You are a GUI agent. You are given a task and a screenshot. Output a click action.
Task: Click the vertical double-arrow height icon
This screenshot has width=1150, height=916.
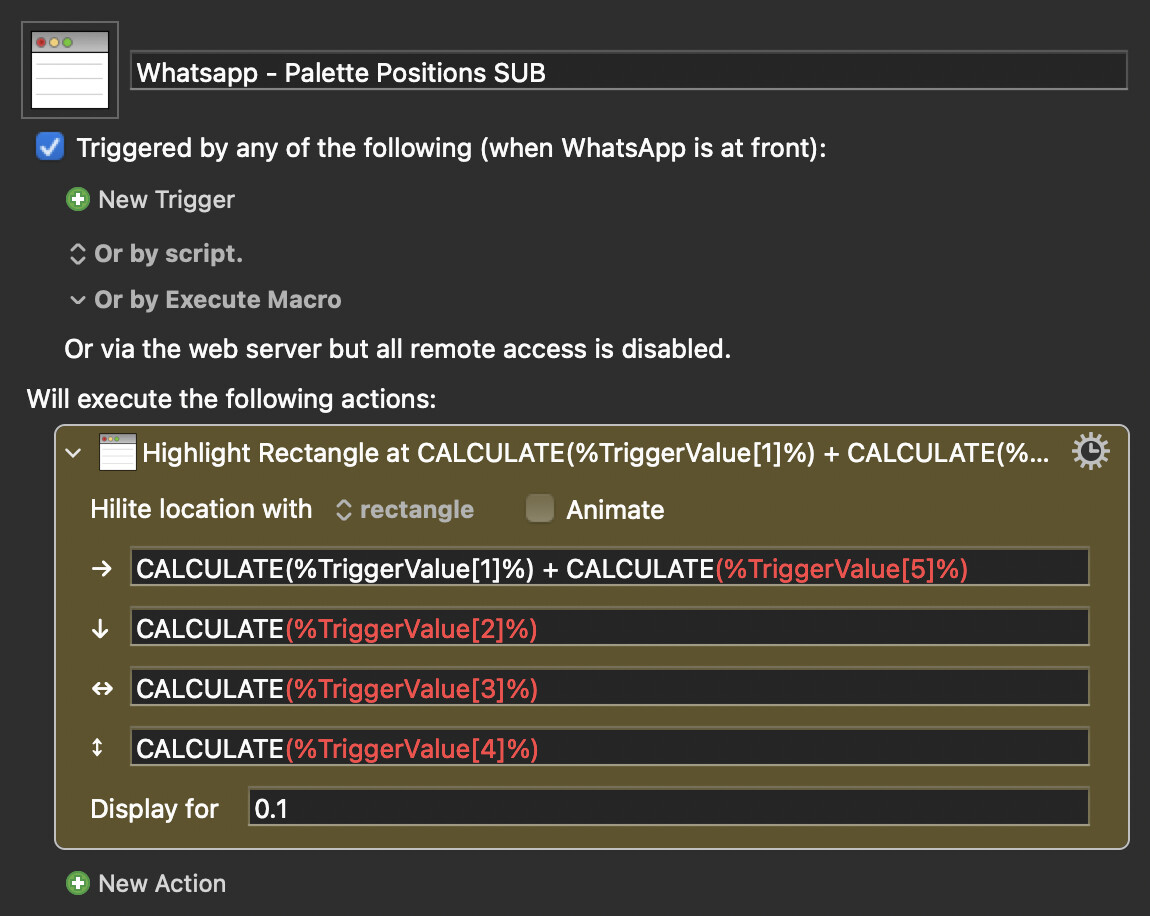(98, 748)
